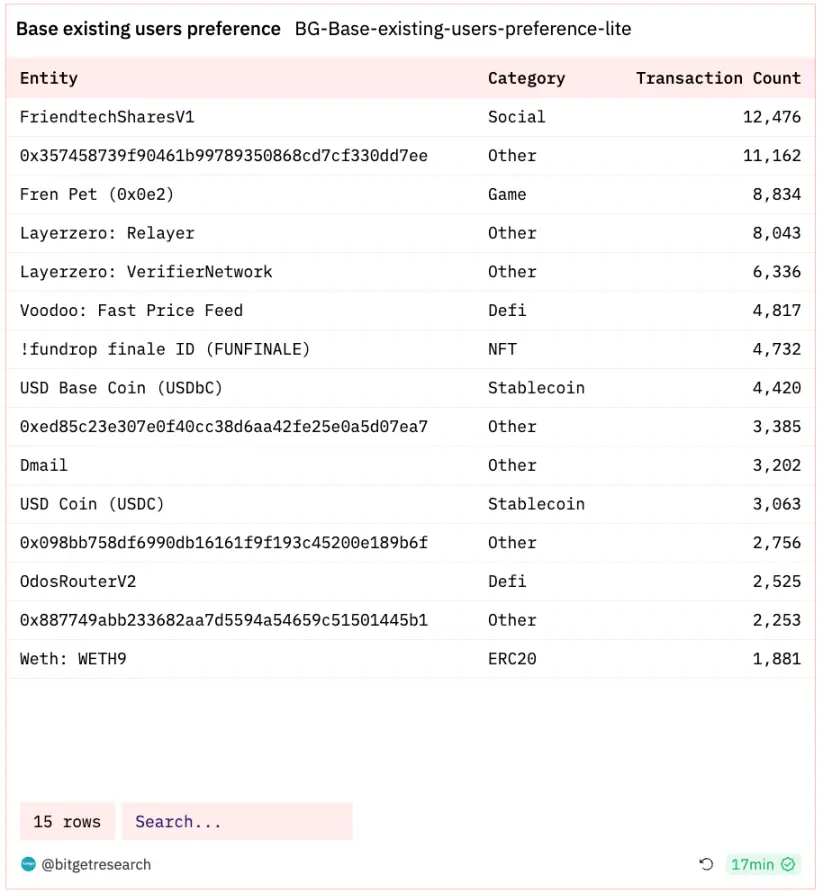Click the Weth: WETH9 entity cell
The width and height of the screenshot is (823, 893).
point(73,659)
